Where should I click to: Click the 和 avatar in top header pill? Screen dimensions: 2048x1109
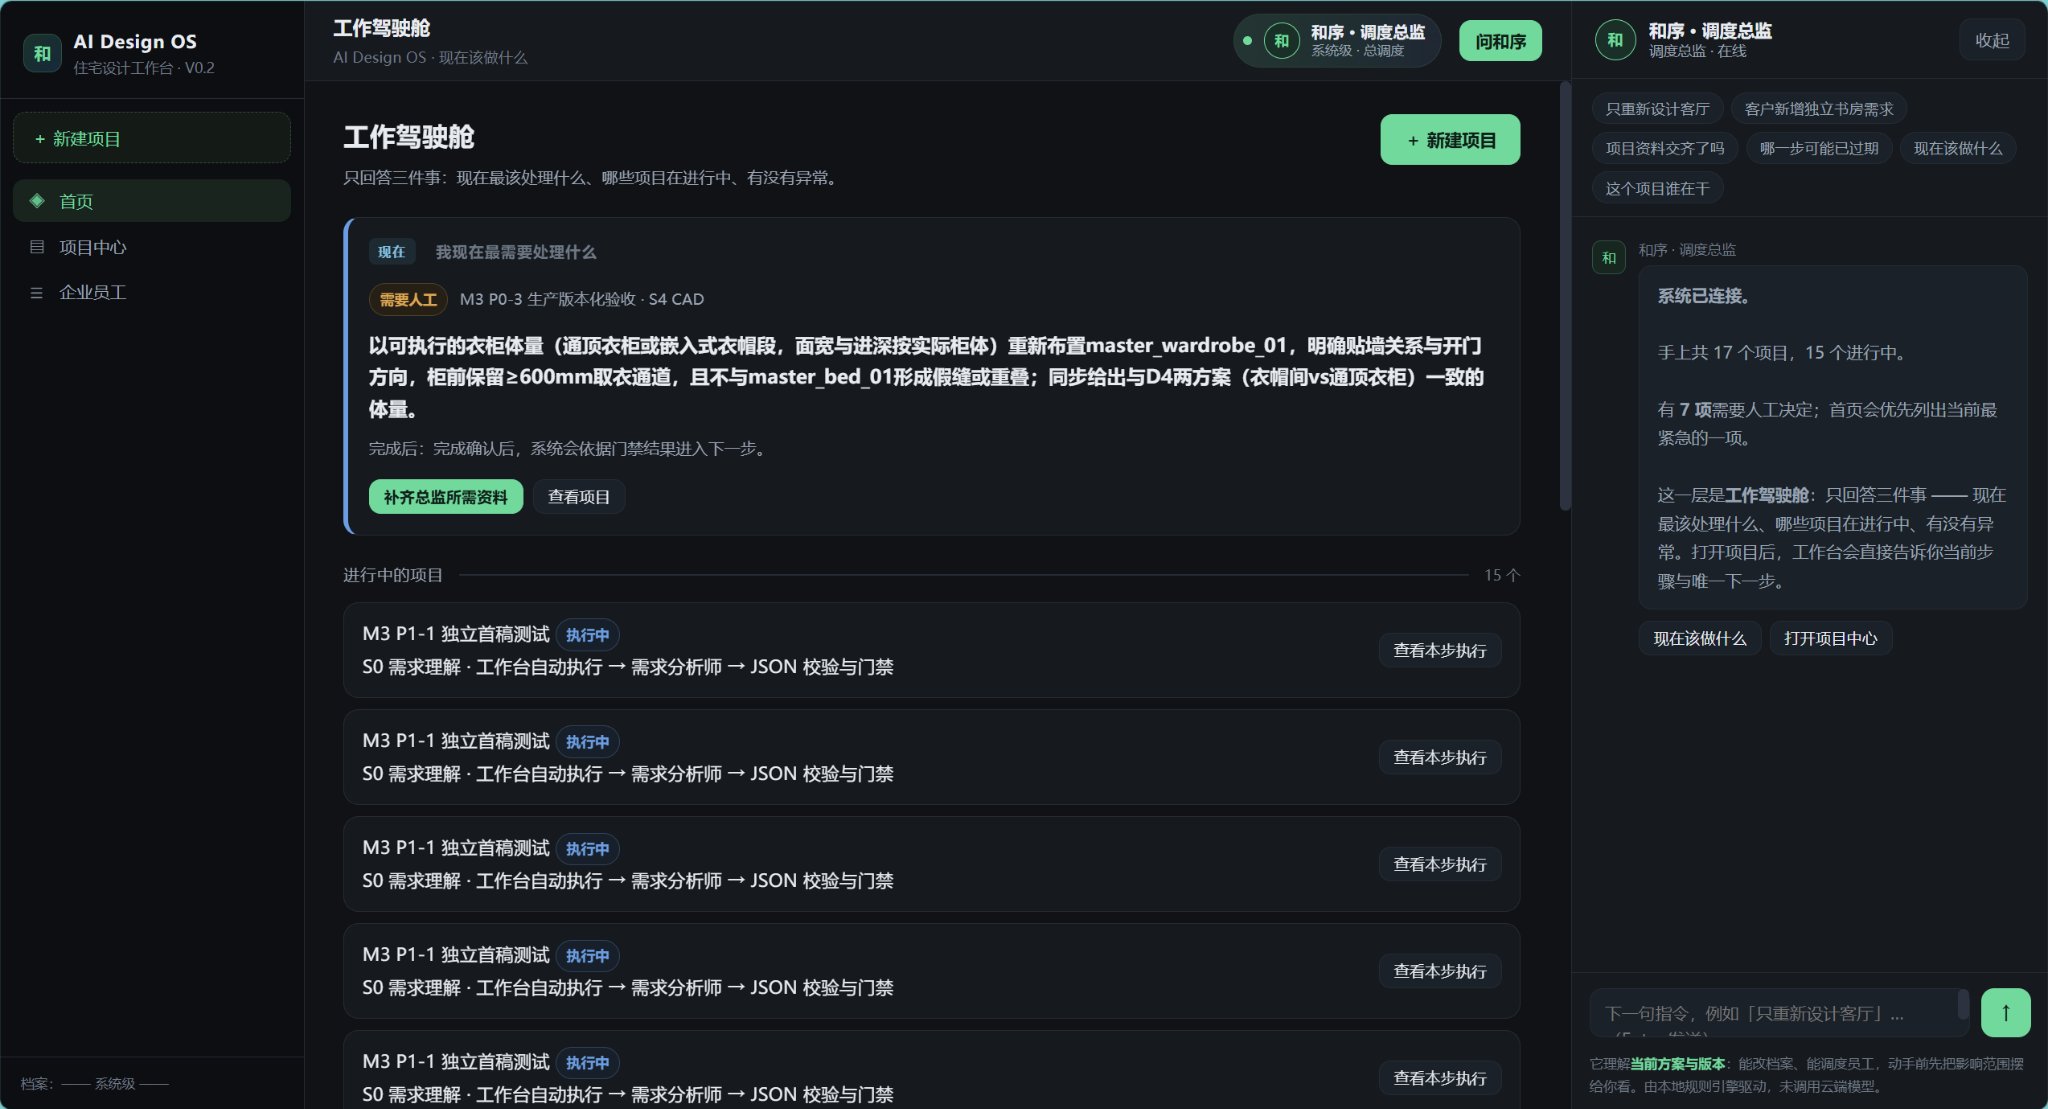pos(1281,41)
